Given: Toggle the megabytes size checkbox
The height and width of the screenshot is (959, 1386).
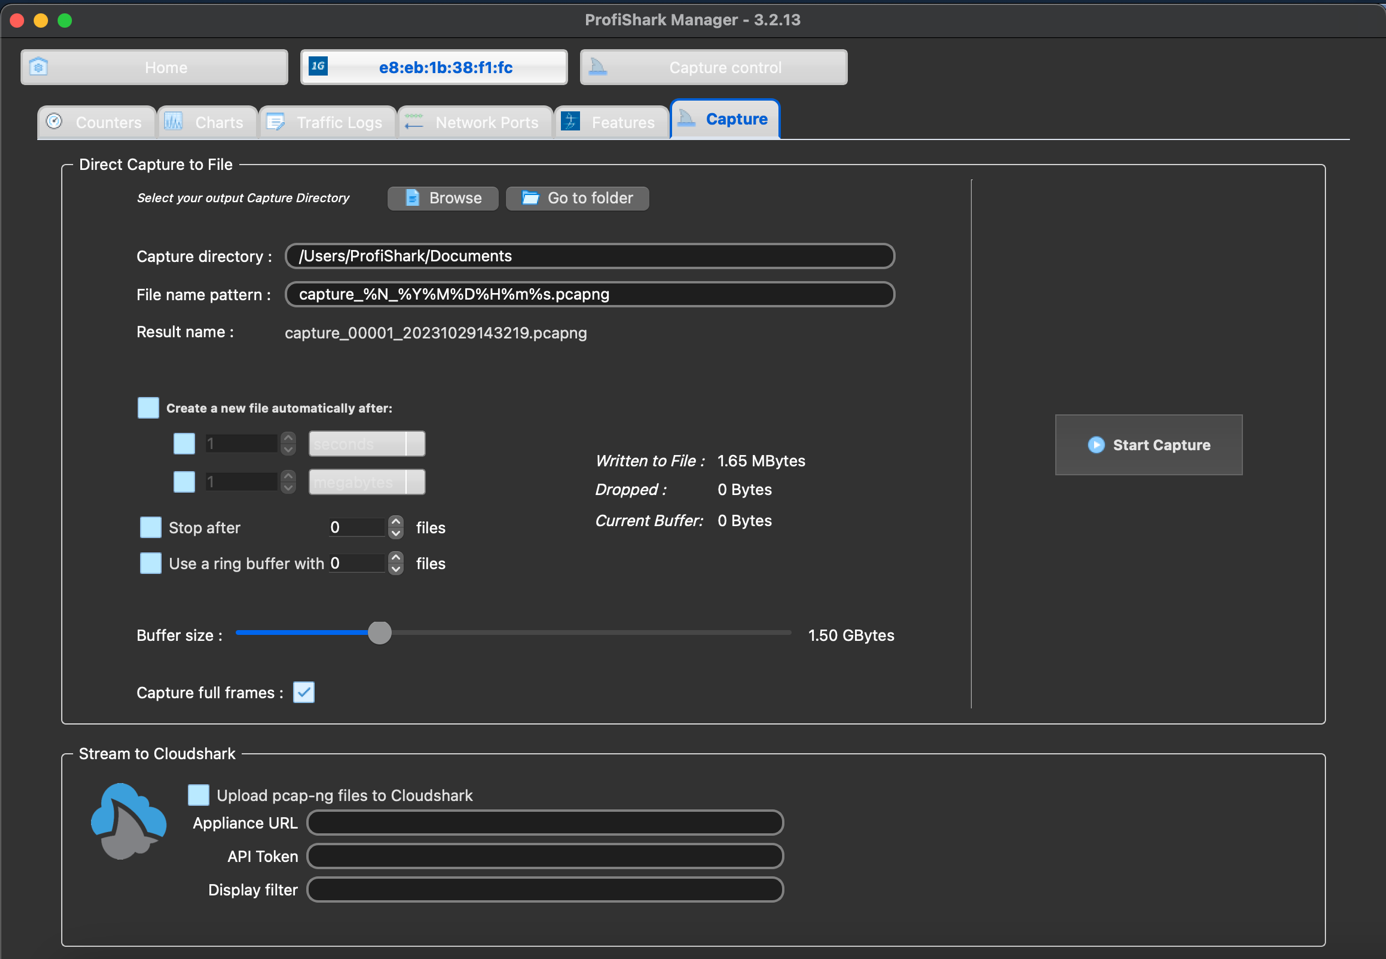Looking at the screenshot, I should (x=184, y=482).
